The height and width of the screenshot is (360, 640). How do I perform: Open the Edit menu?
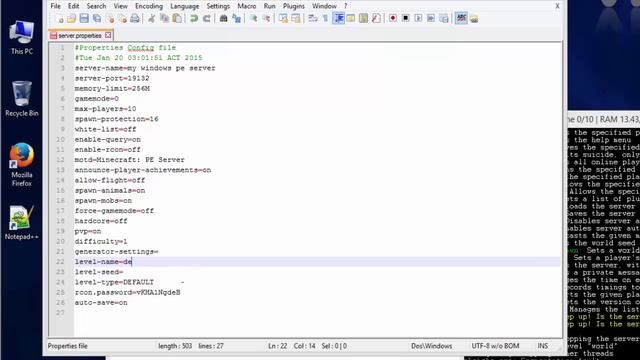[73, 6]
